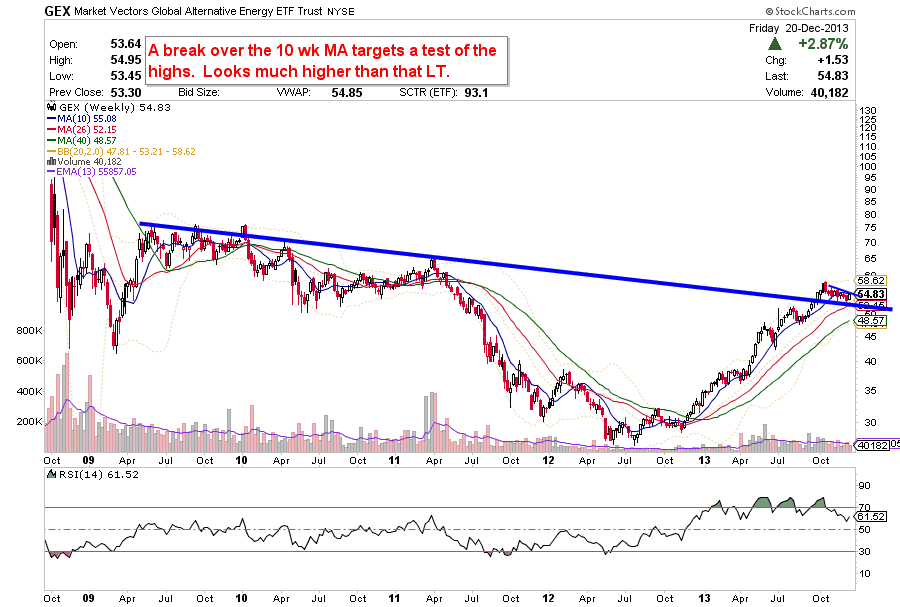Click the RSI(14) indicator icon
This screenshot has width=900, height=607.
(x=51, y=476)
